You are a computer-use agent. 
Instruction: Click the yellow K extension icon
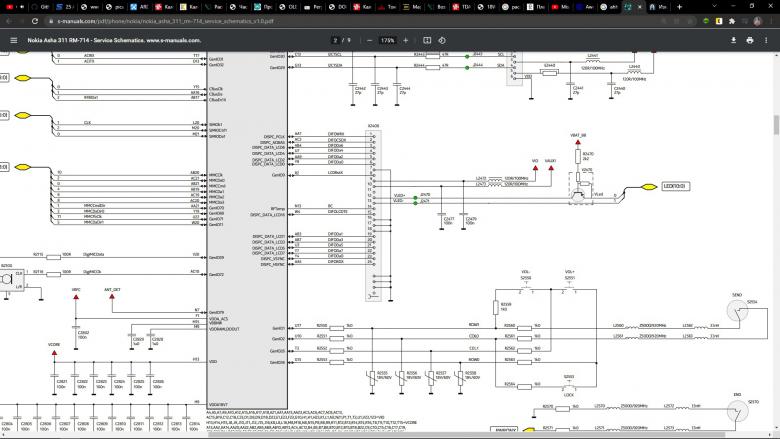click(719, 21)
